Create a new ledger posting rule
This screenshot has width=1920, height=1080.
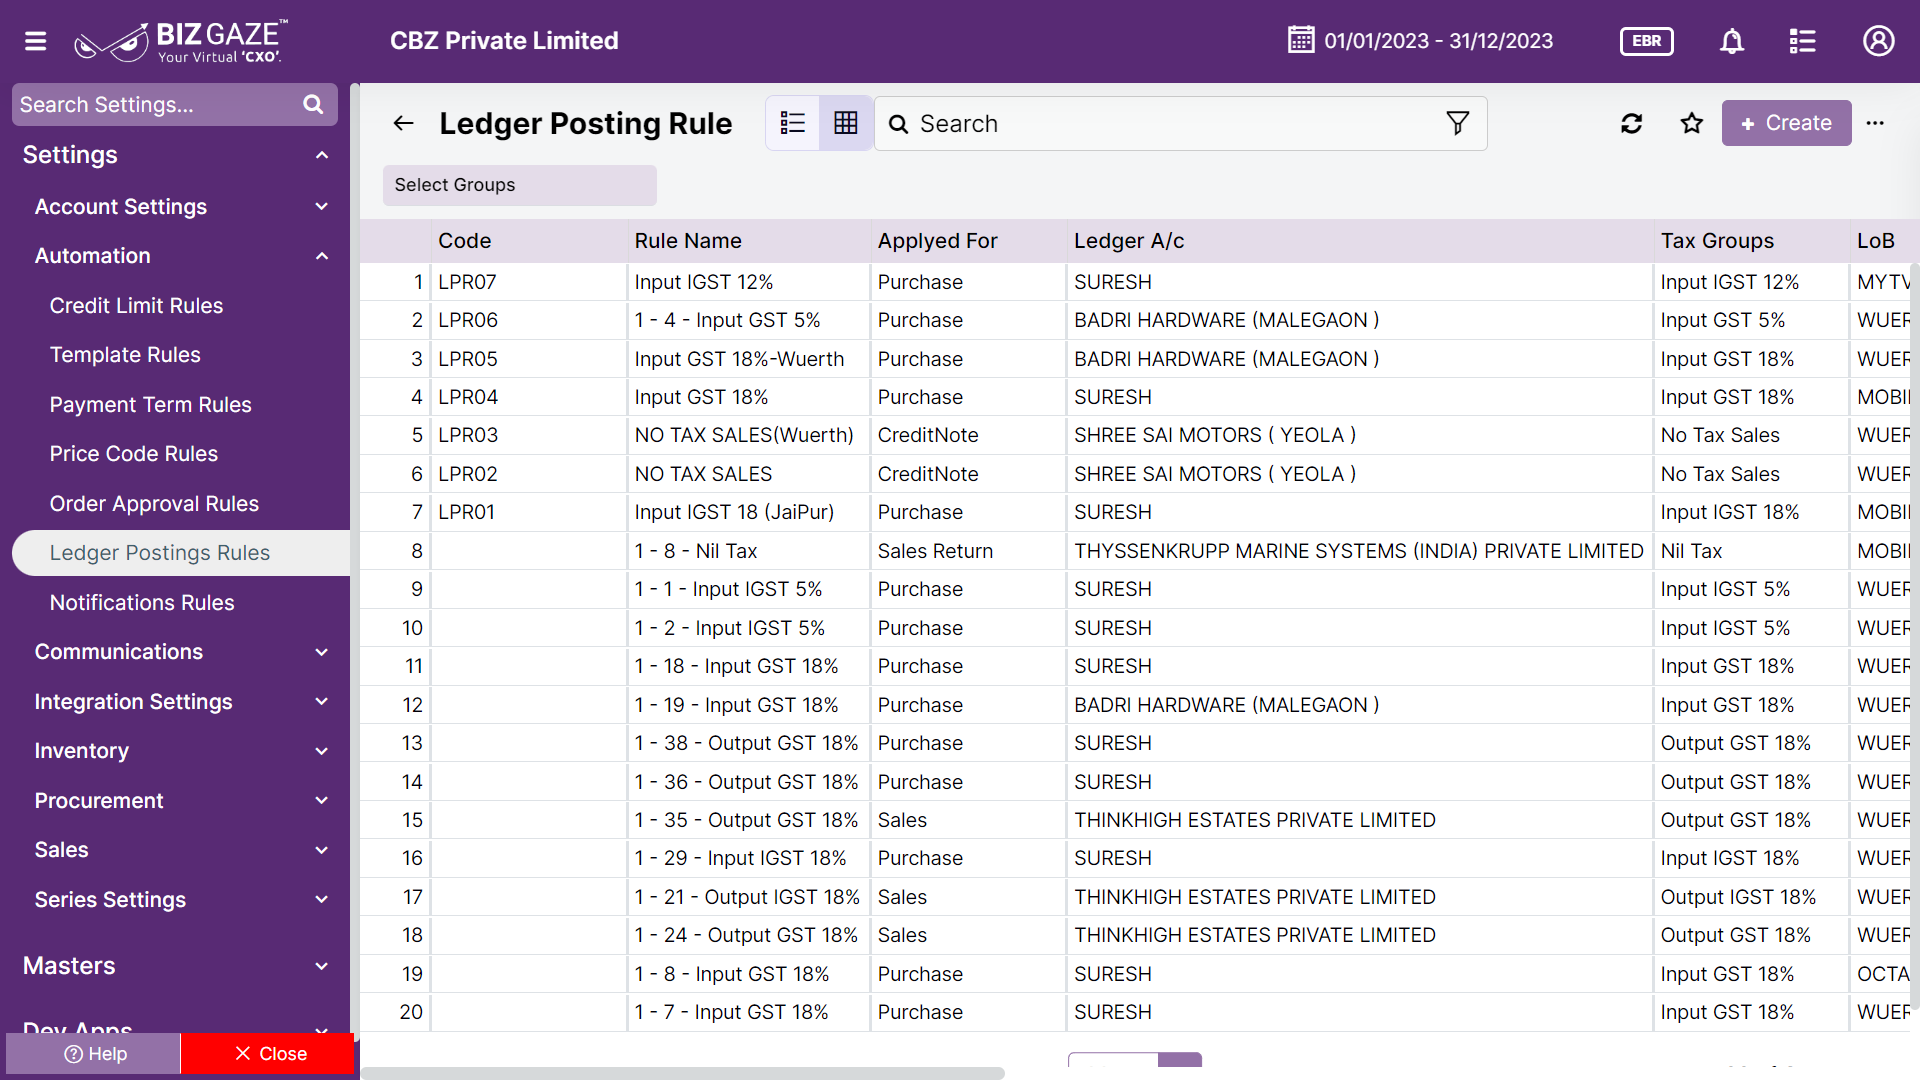pos(1786,123)
